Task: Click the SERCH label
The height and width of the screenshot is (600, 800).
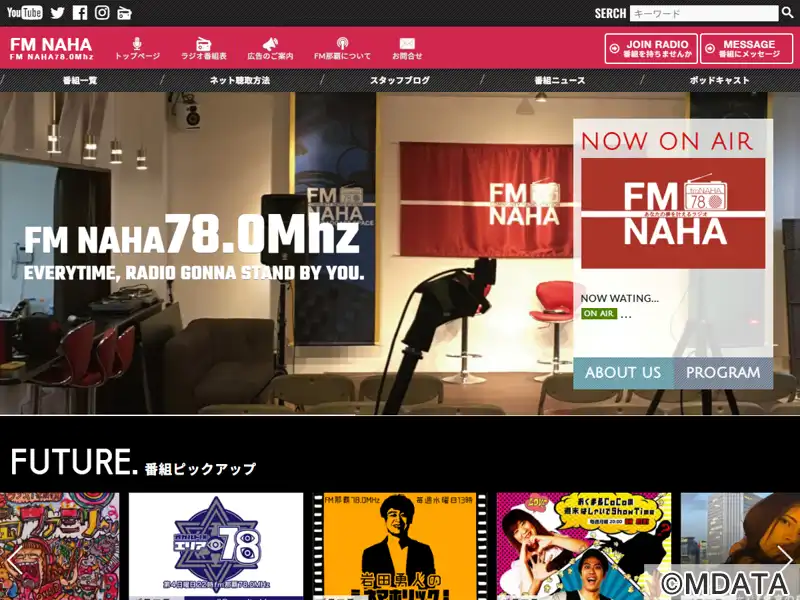Action: [610, 13]
